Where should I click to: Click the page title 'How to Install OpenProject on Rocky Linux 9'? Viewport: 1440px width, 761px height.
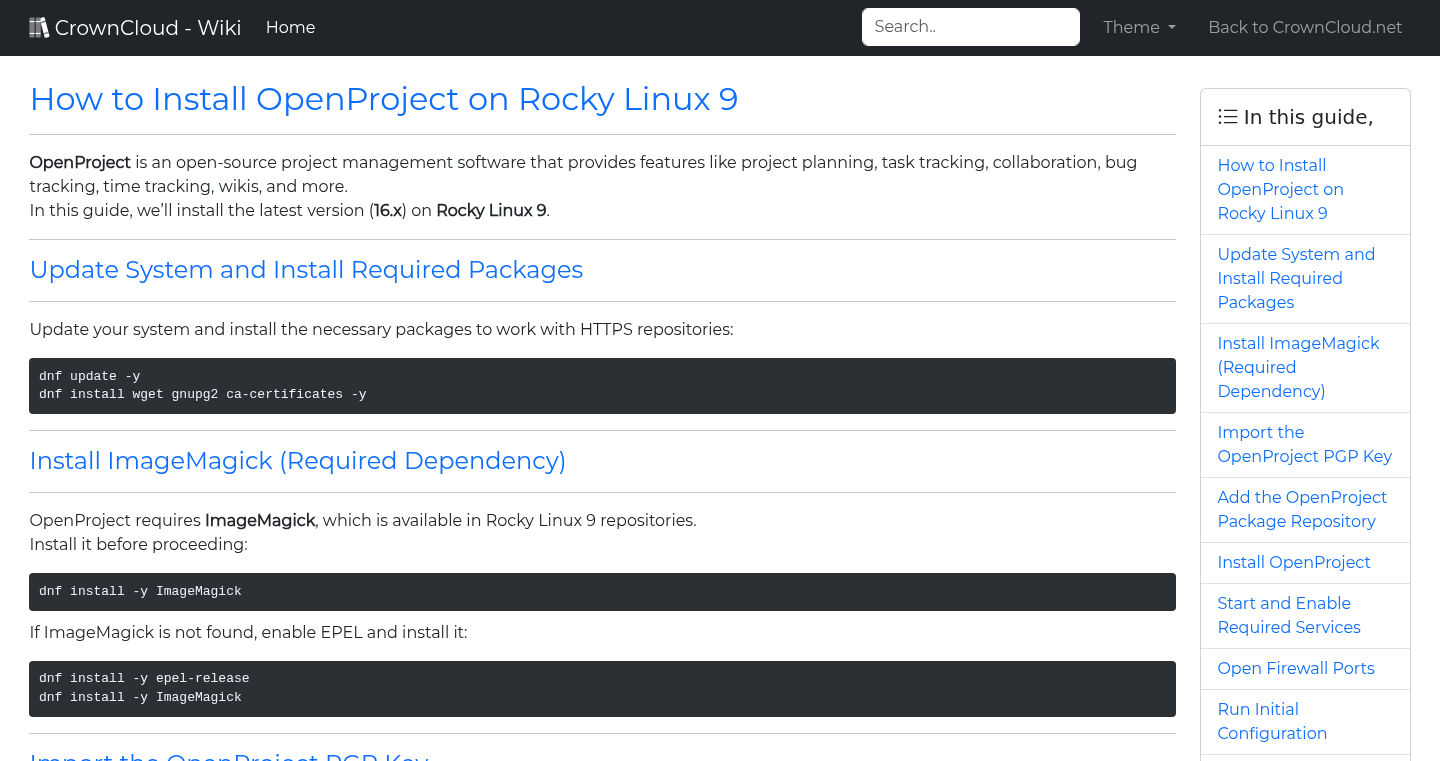click(x=383, y=99)
